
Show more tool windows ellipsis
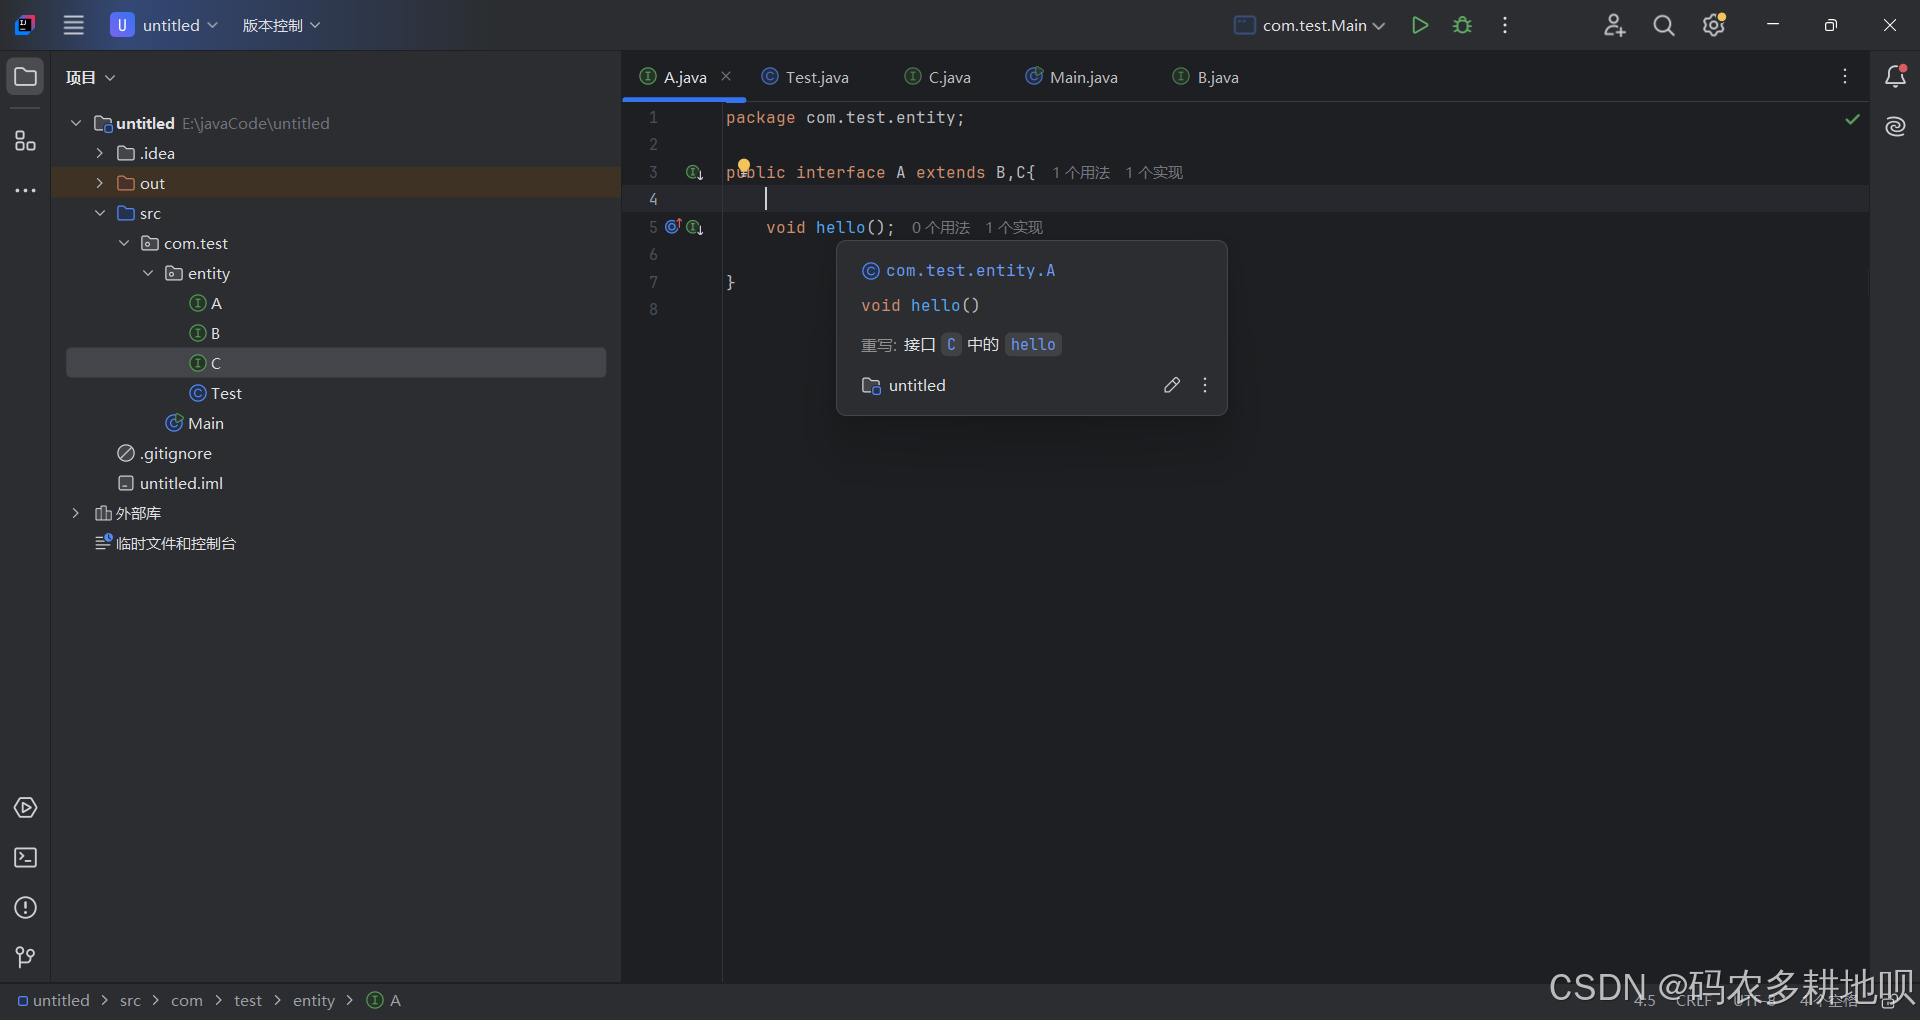pos(25,190)
